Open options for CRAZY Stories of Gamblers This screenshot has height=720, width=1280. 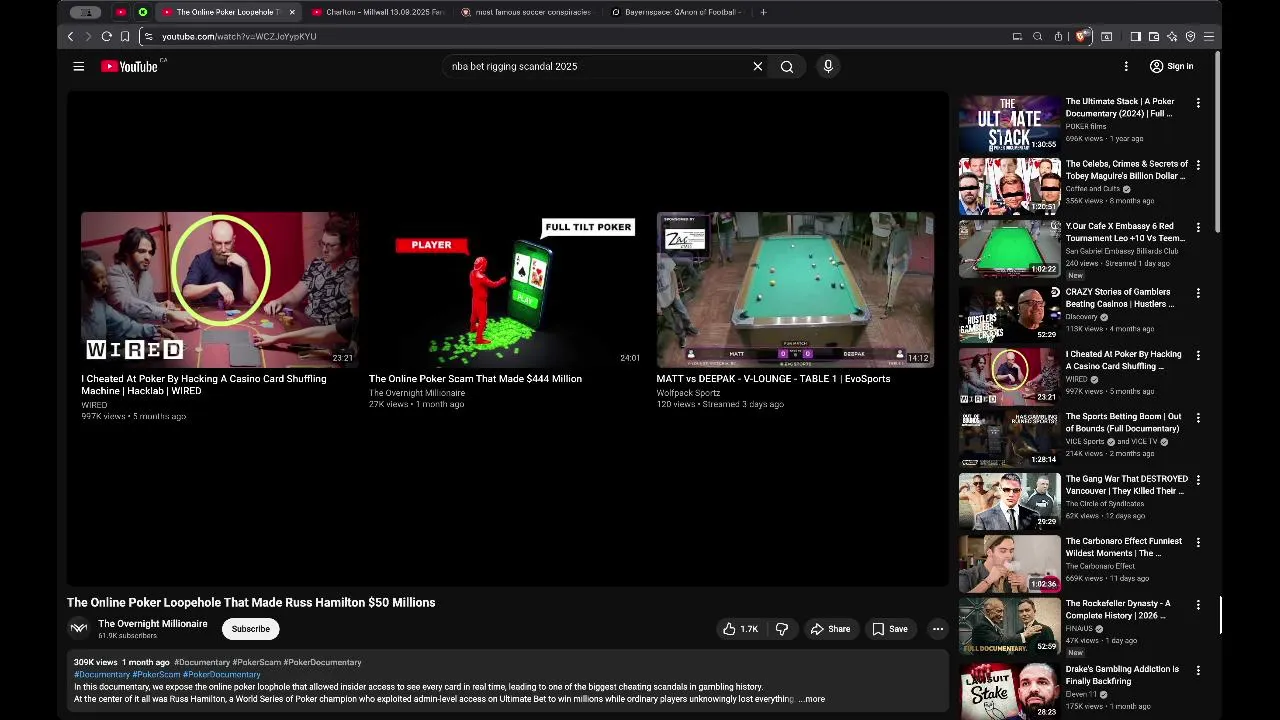point(1198,293)
